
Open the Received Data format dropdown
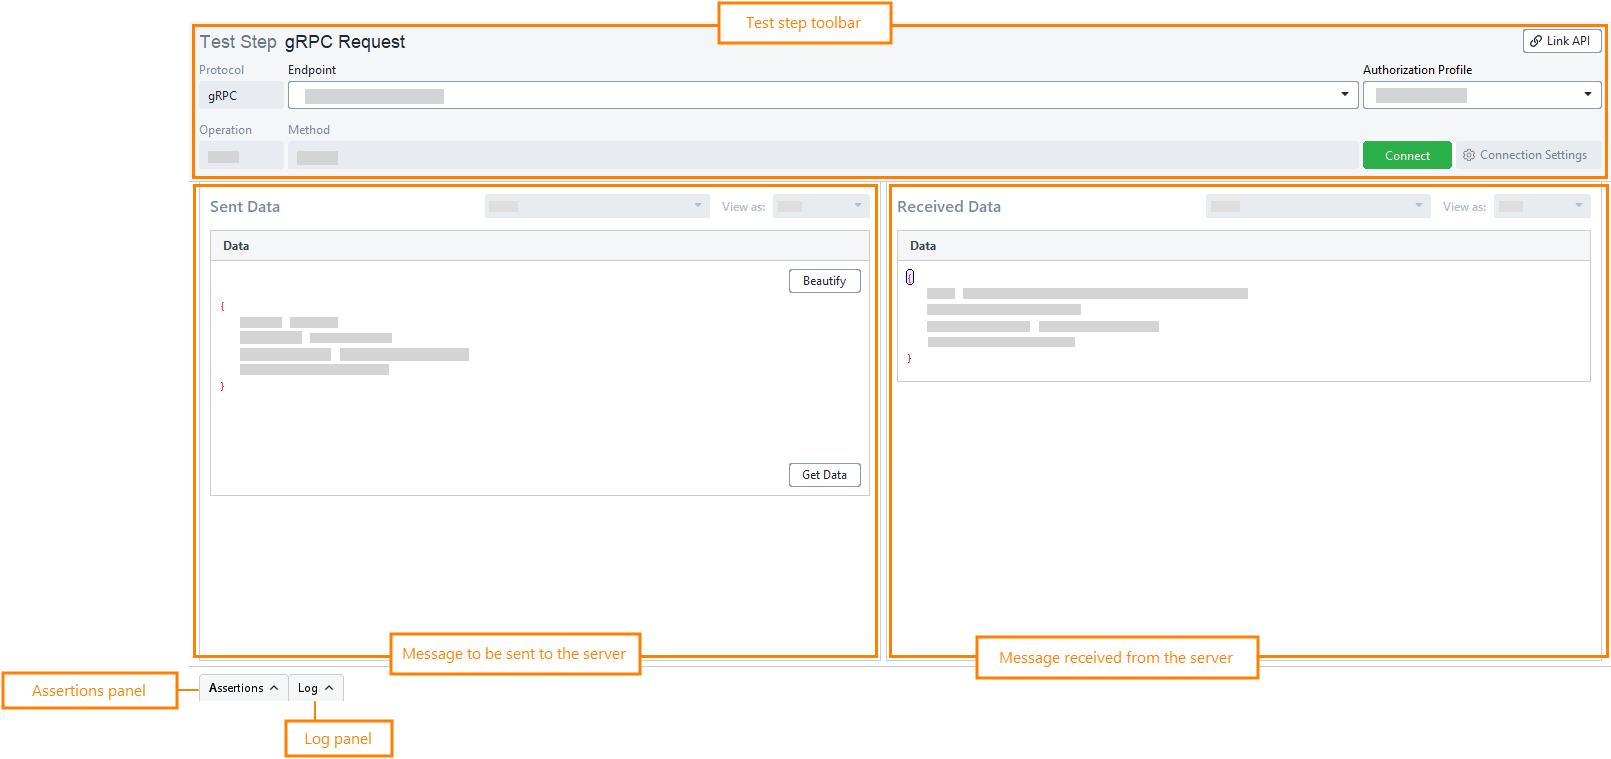[x=1318, y=206]
